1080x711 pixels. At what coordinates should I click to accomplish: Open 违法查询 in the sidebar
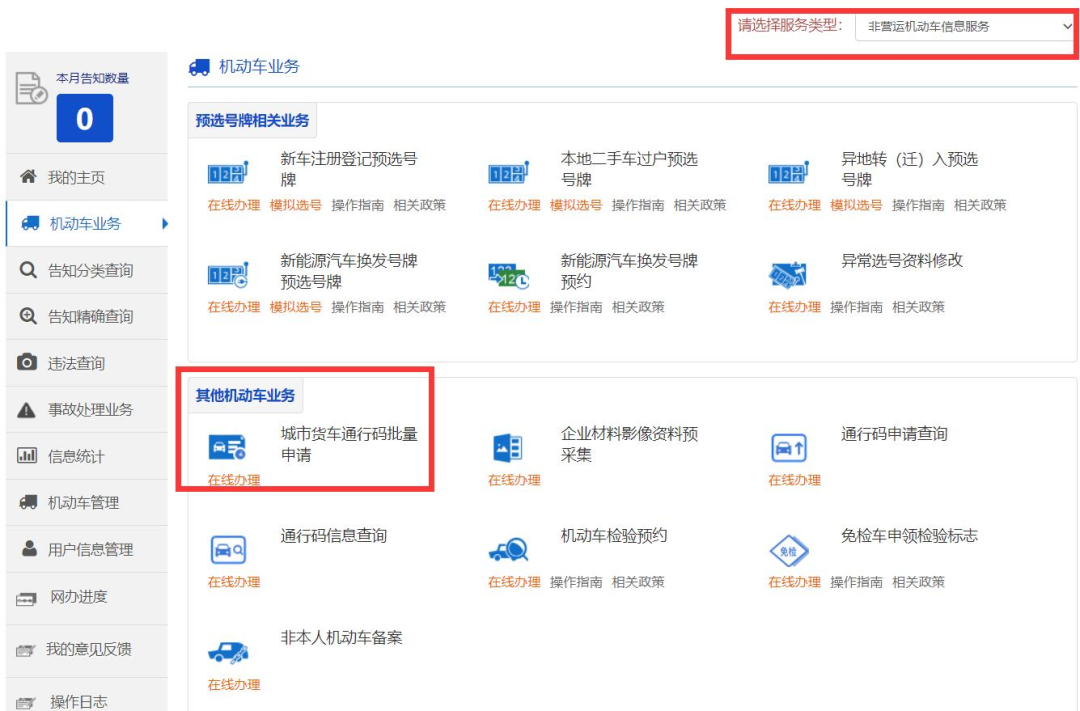pyautogui.click(x=76, y=363)
